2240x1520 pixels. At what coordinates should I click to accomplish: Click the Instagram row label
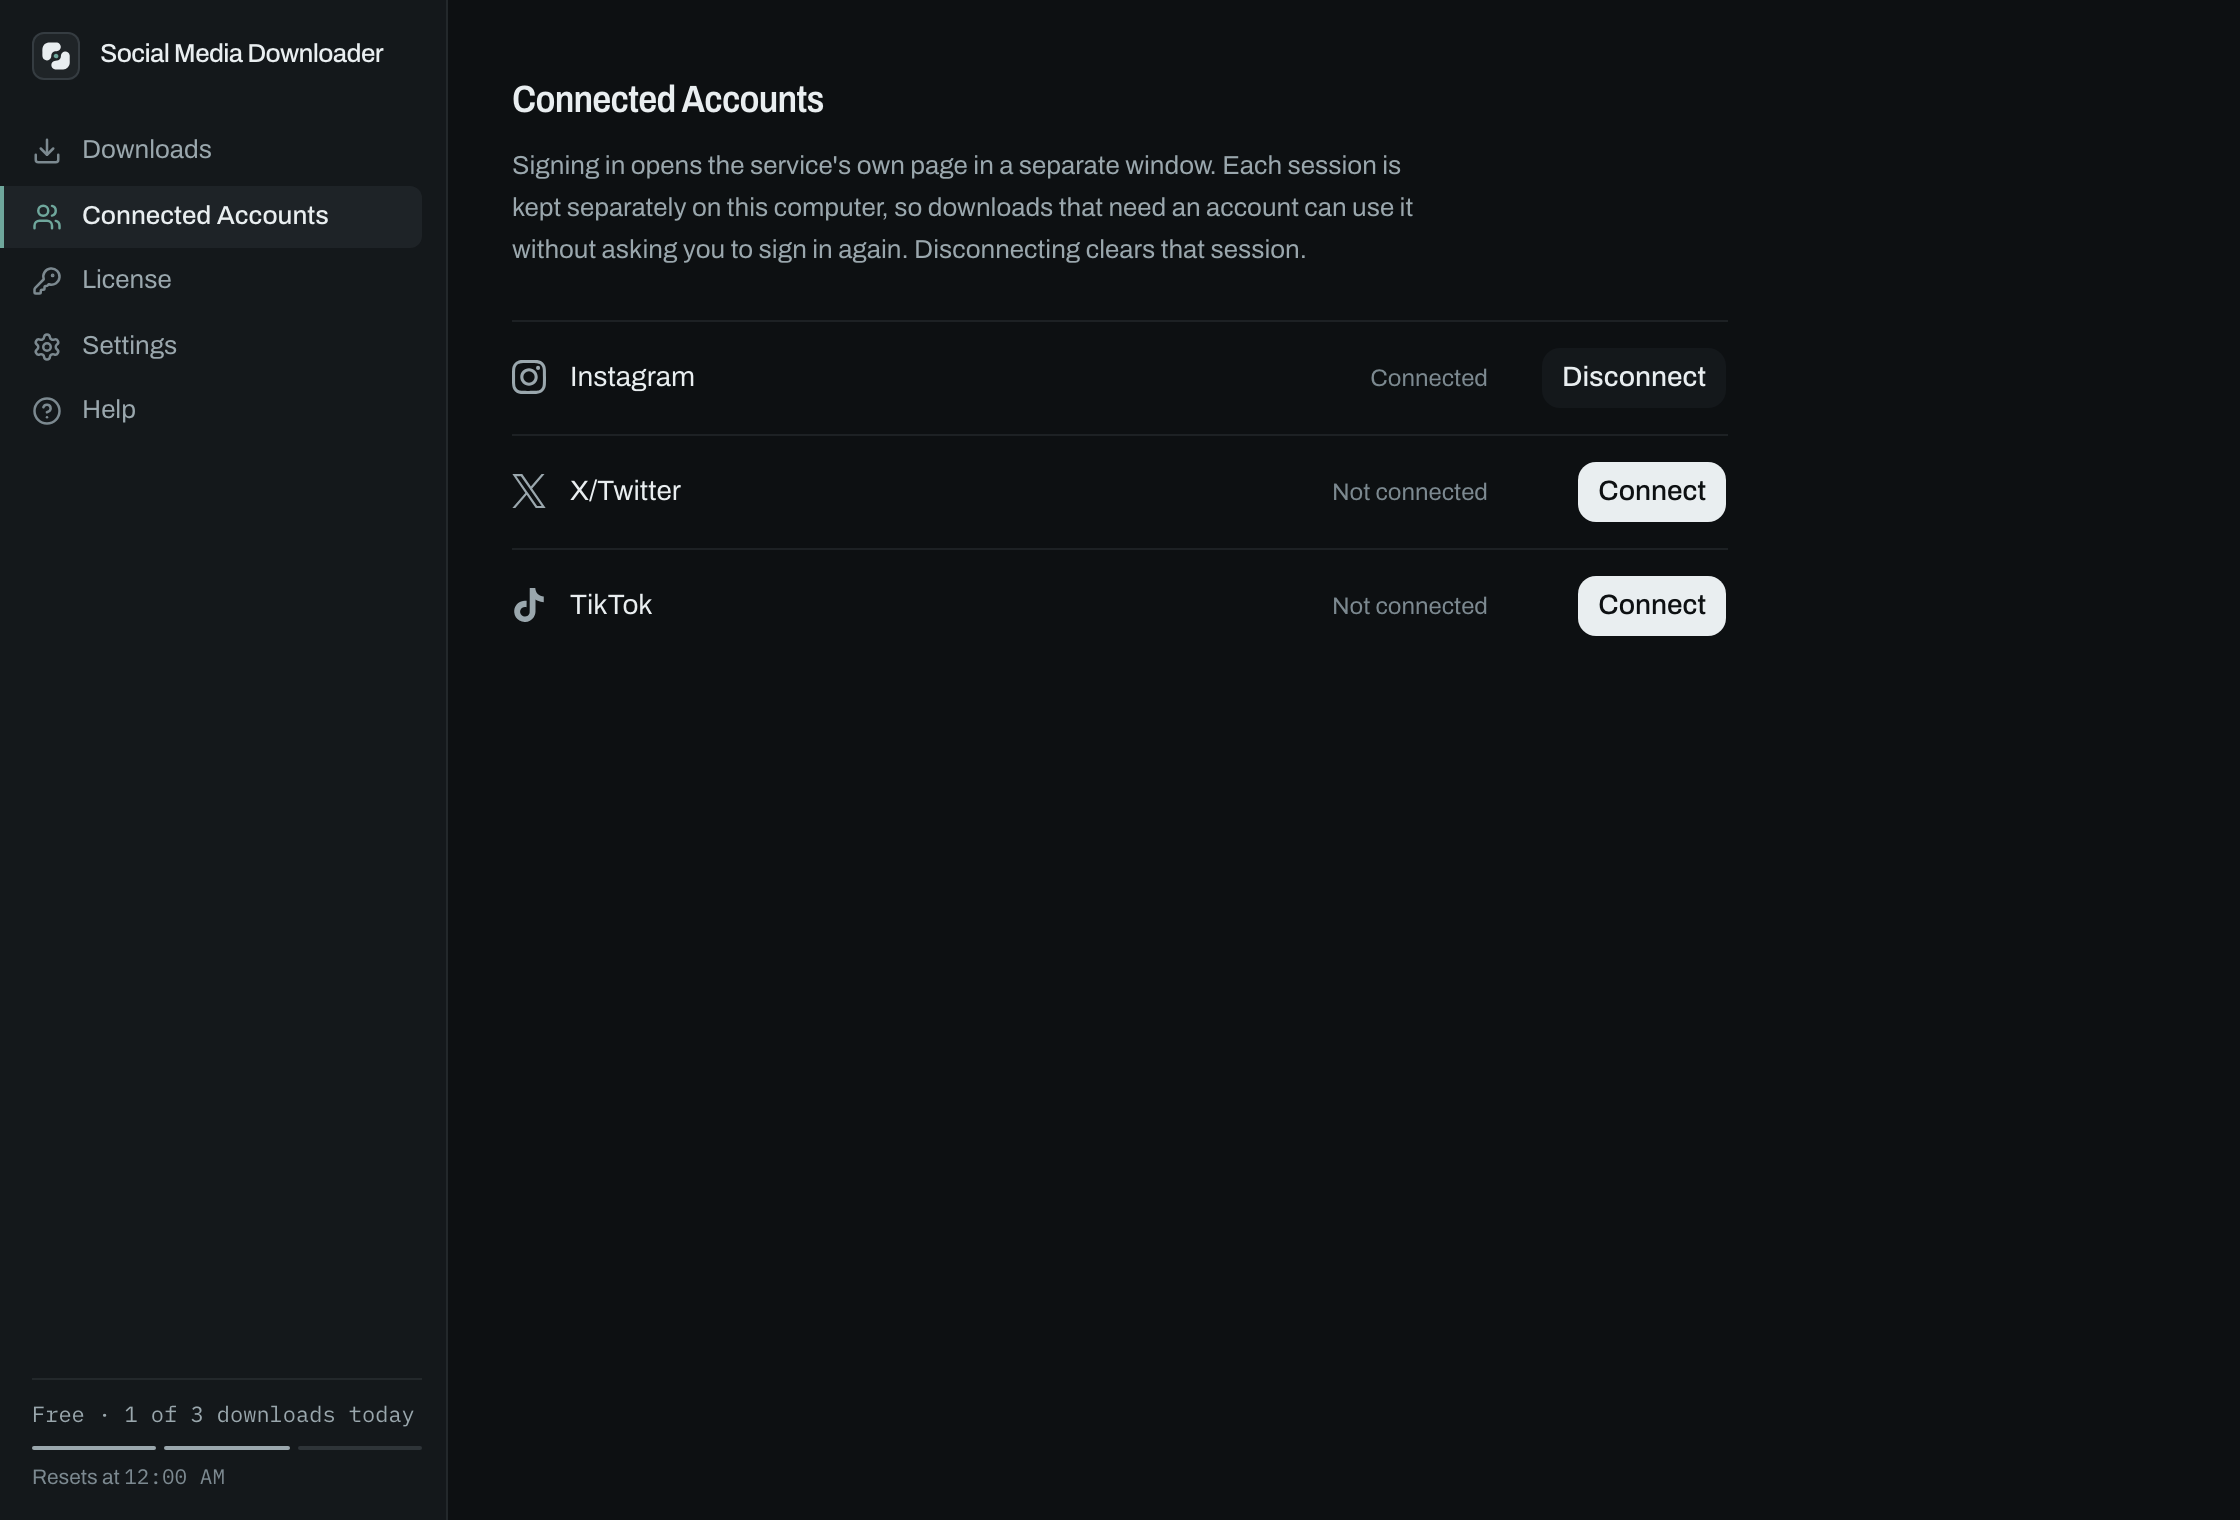tap(632, 377)
